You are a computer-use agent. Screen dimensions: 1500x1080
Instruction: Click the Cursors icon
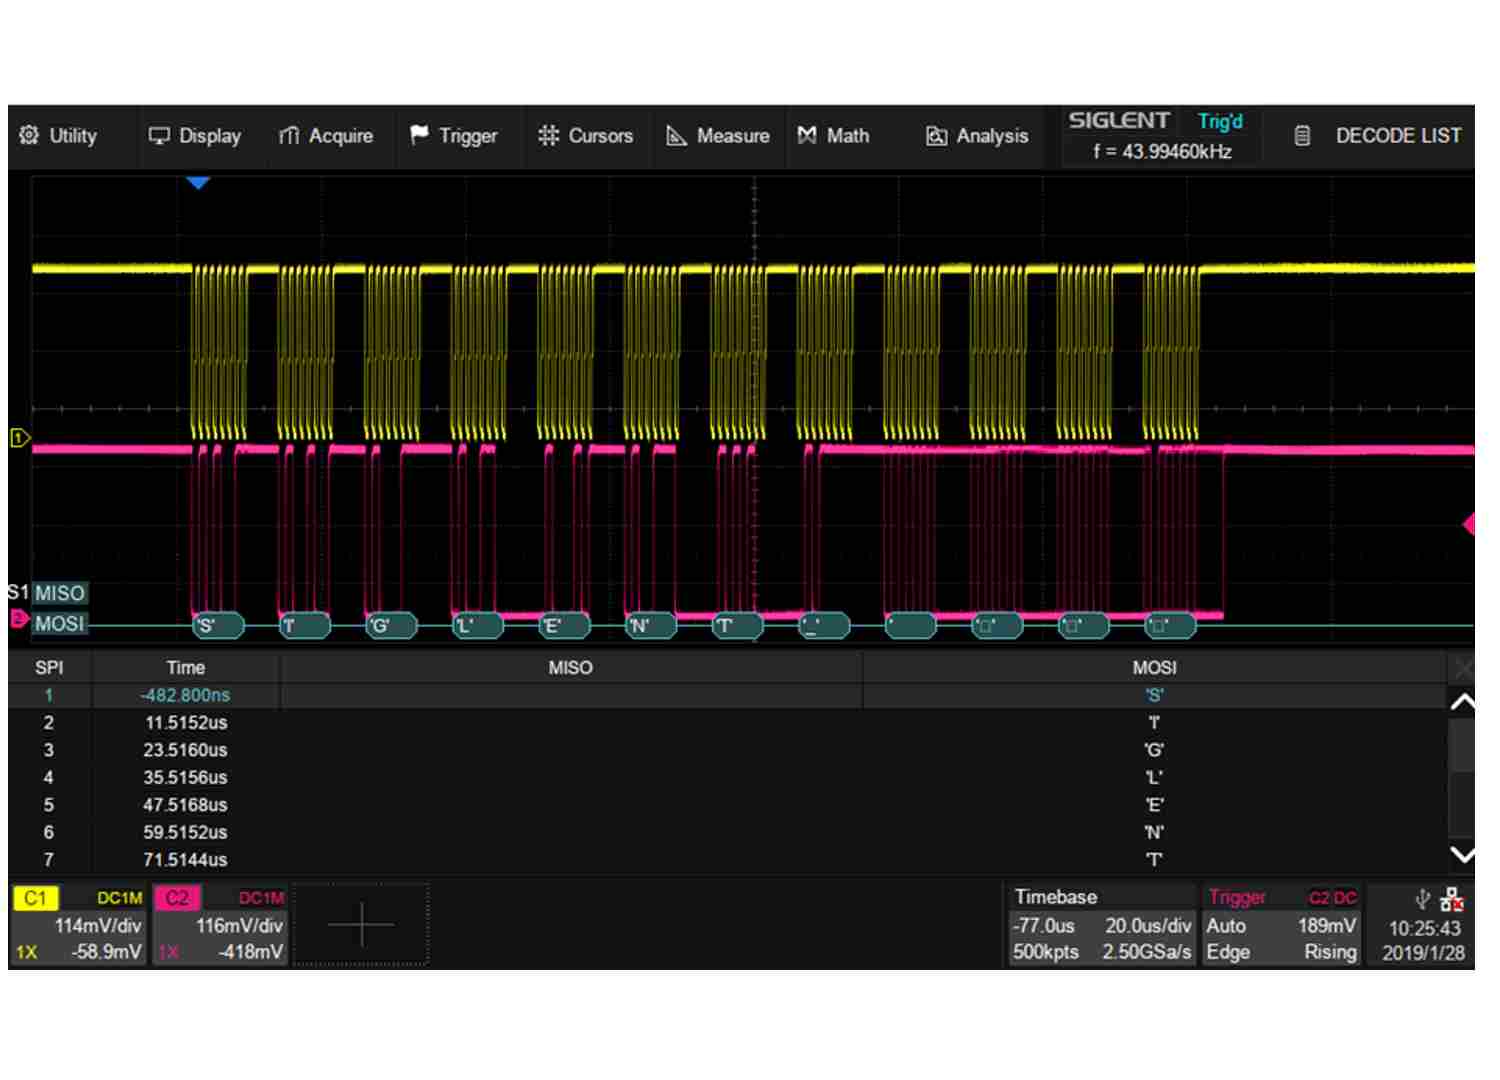point(548,136)
